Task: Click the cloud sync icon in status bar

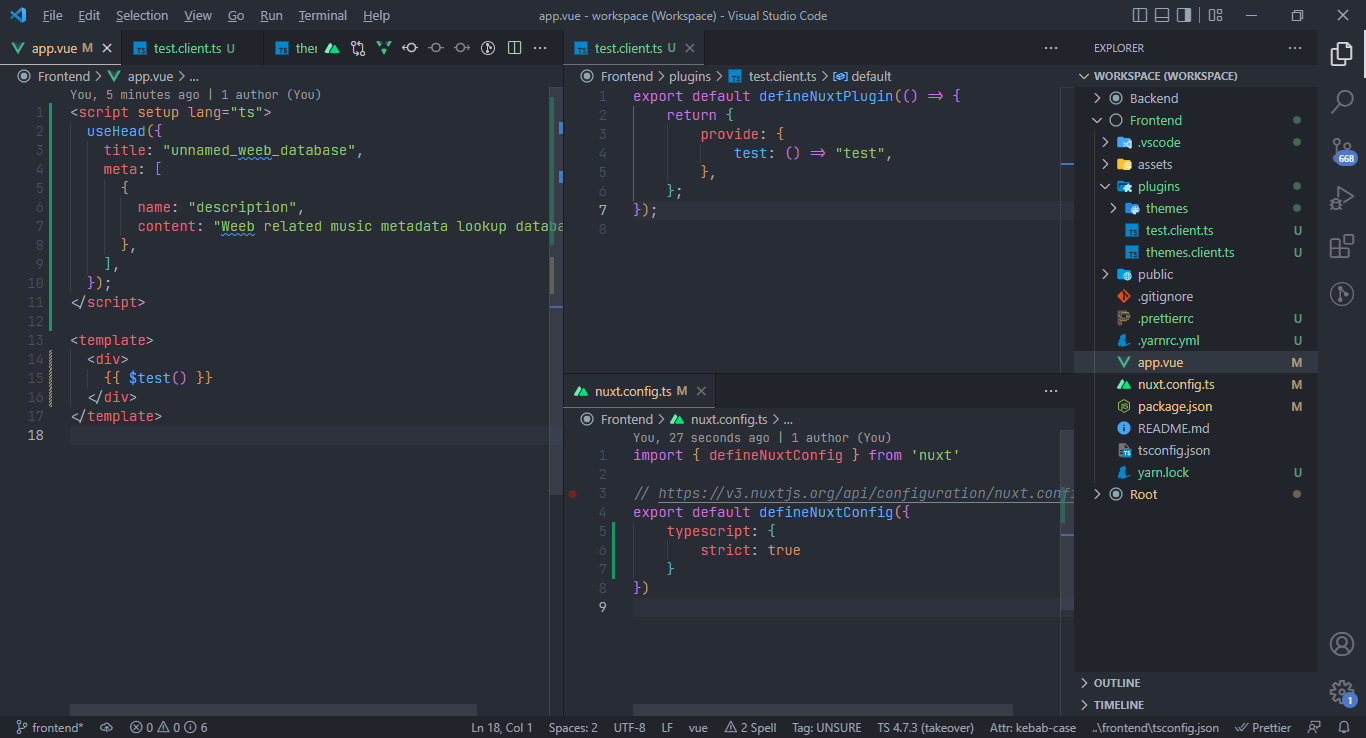Action: (x=107, y=728)
